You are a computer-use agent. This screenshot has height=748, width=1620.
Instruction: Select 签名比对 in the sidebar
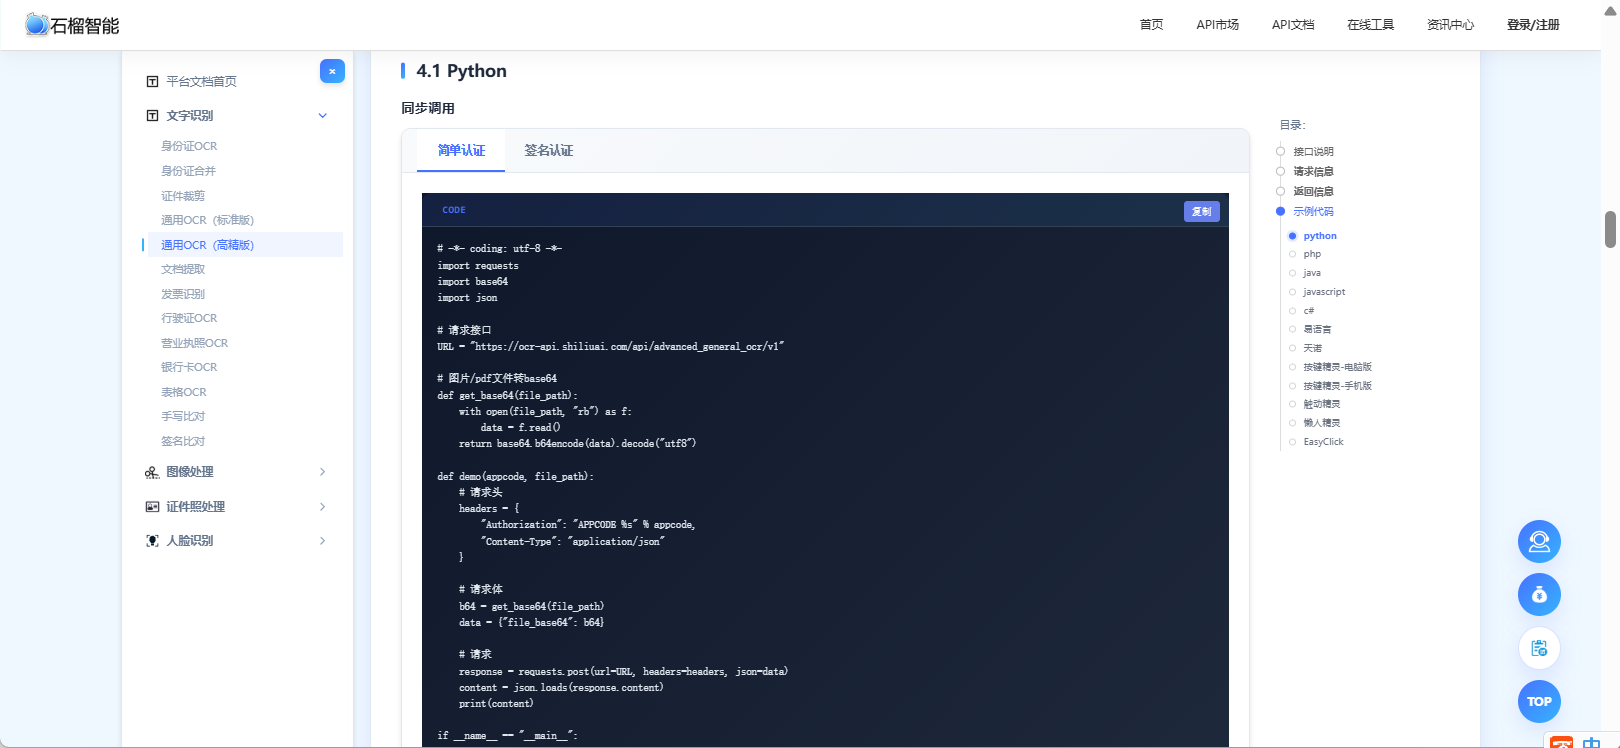click(183, 441)
